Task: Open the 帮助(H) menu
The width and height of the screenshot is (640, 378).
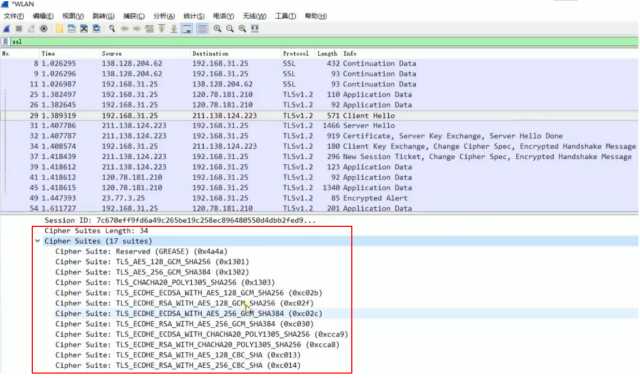Action: tap(316, 16)
